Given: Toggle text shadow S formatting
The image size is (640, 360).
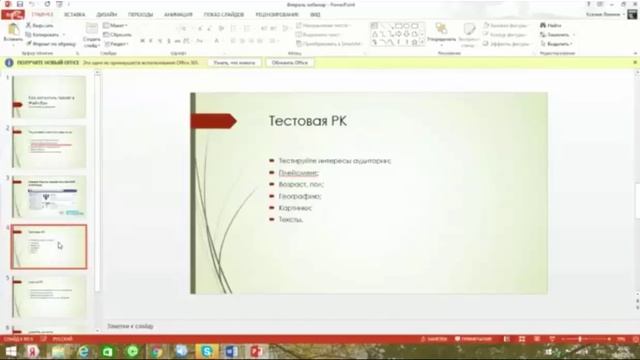Looking at the screenshot, I should (x=169, y=41).
